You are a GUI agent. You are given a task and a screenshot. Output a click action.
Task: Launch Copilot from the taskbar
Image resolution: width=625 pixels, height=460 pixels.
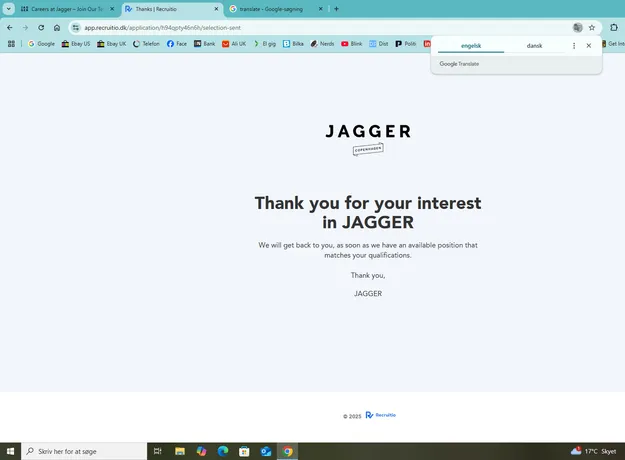pyautogui.click(x=201, y=451)
